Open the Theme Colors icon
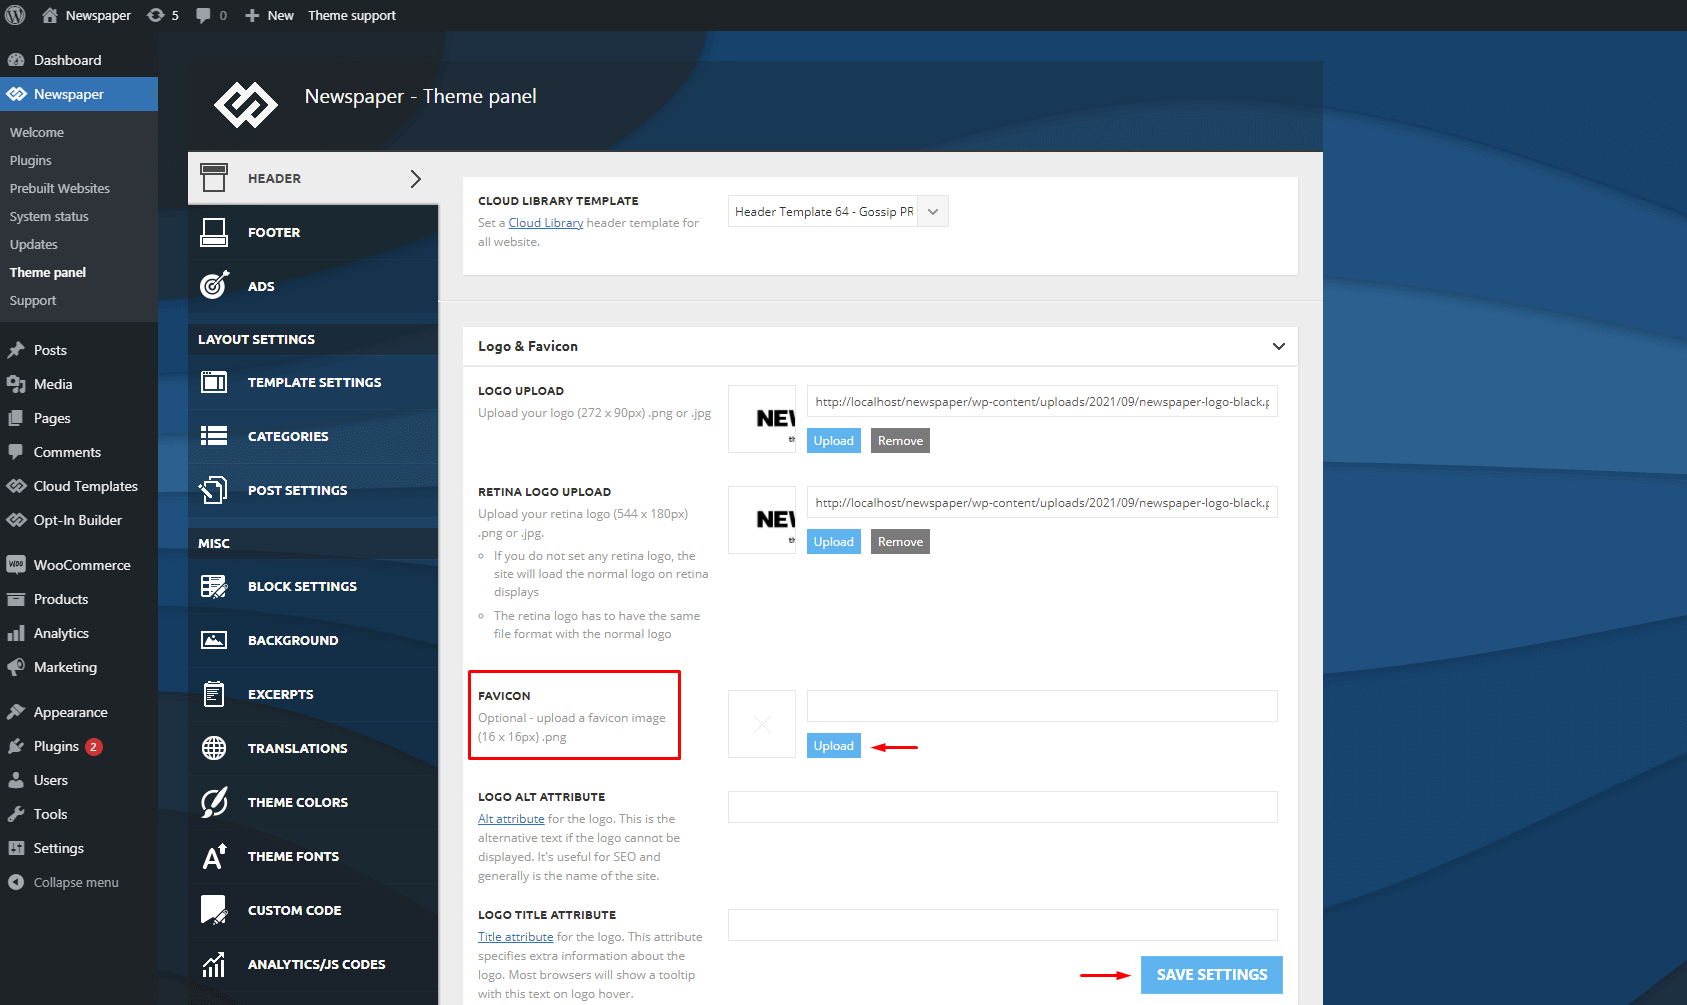Image resolution: width=1687 pixels, height=1005 pixels. [214, 802]
